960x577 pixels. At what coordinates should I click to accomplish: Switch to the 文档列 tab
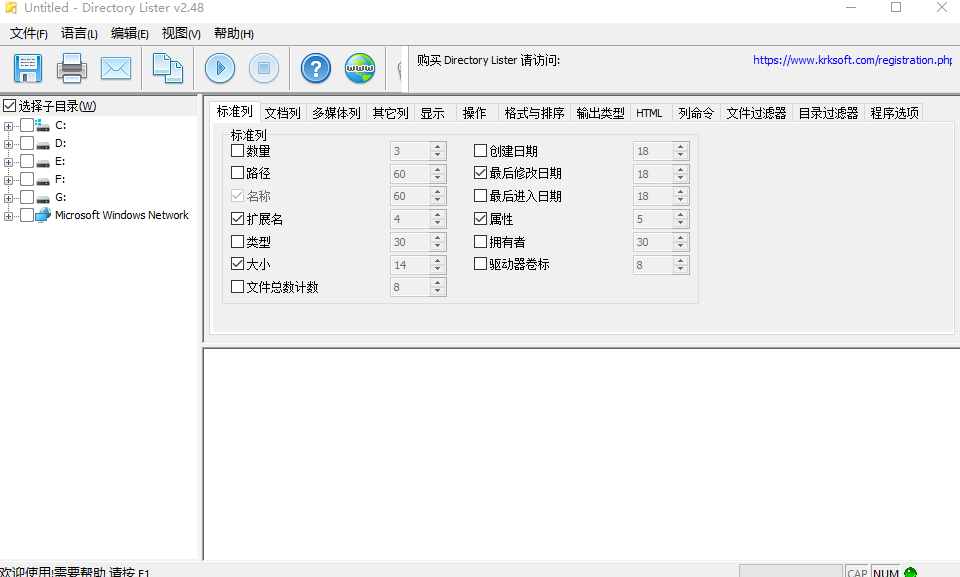coord(282,113)
